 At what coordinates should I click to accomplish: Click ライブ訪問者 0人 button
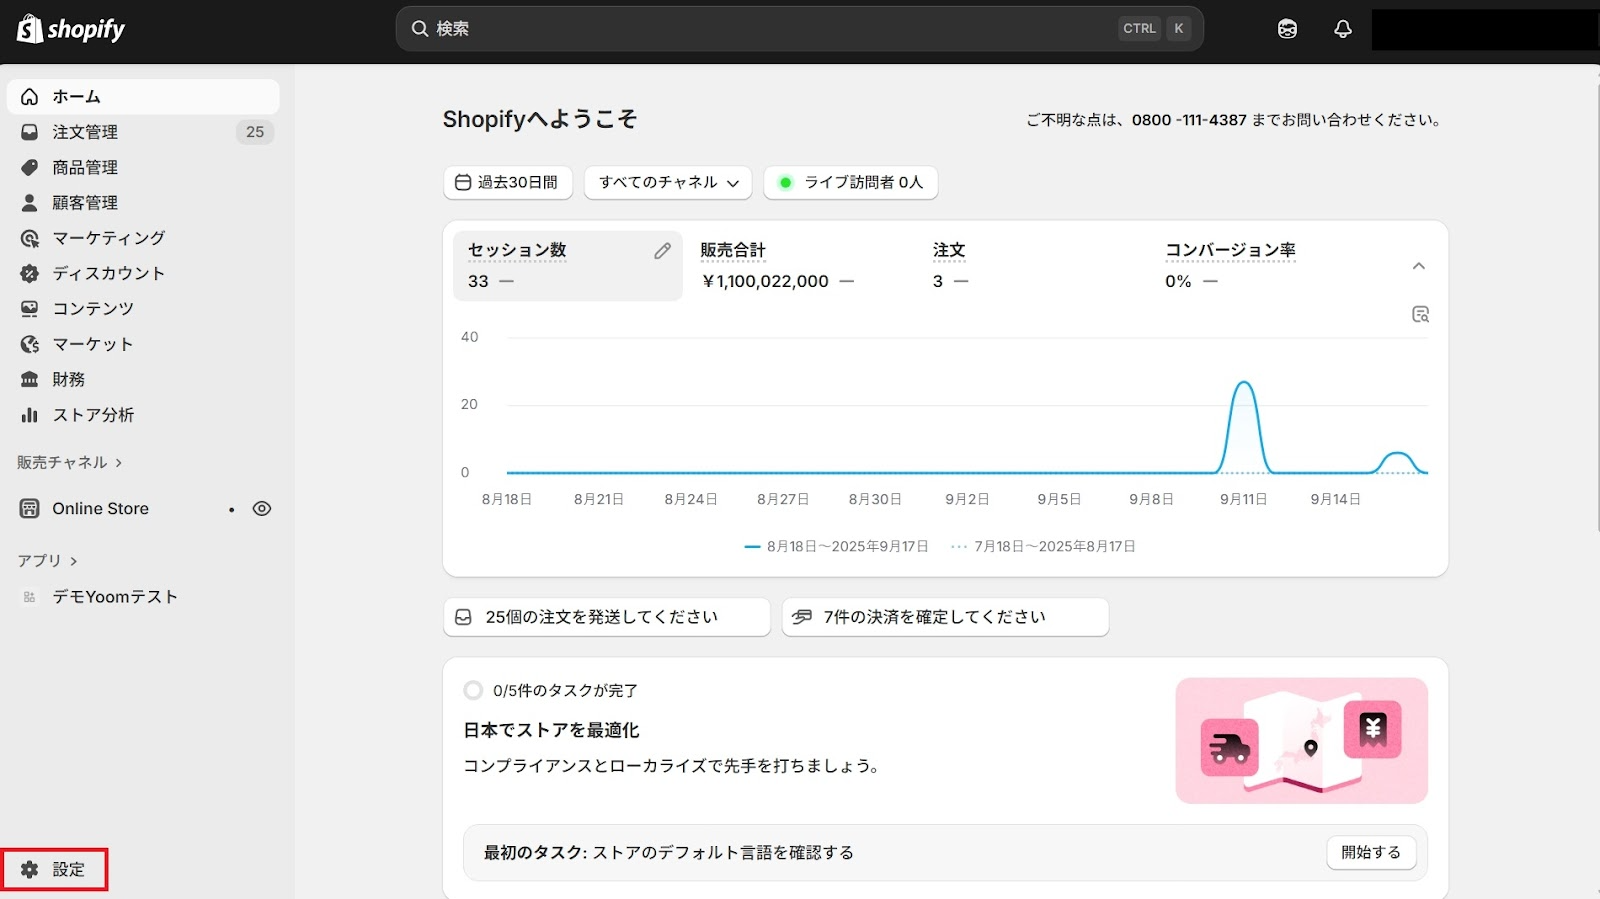coord(851,183)
